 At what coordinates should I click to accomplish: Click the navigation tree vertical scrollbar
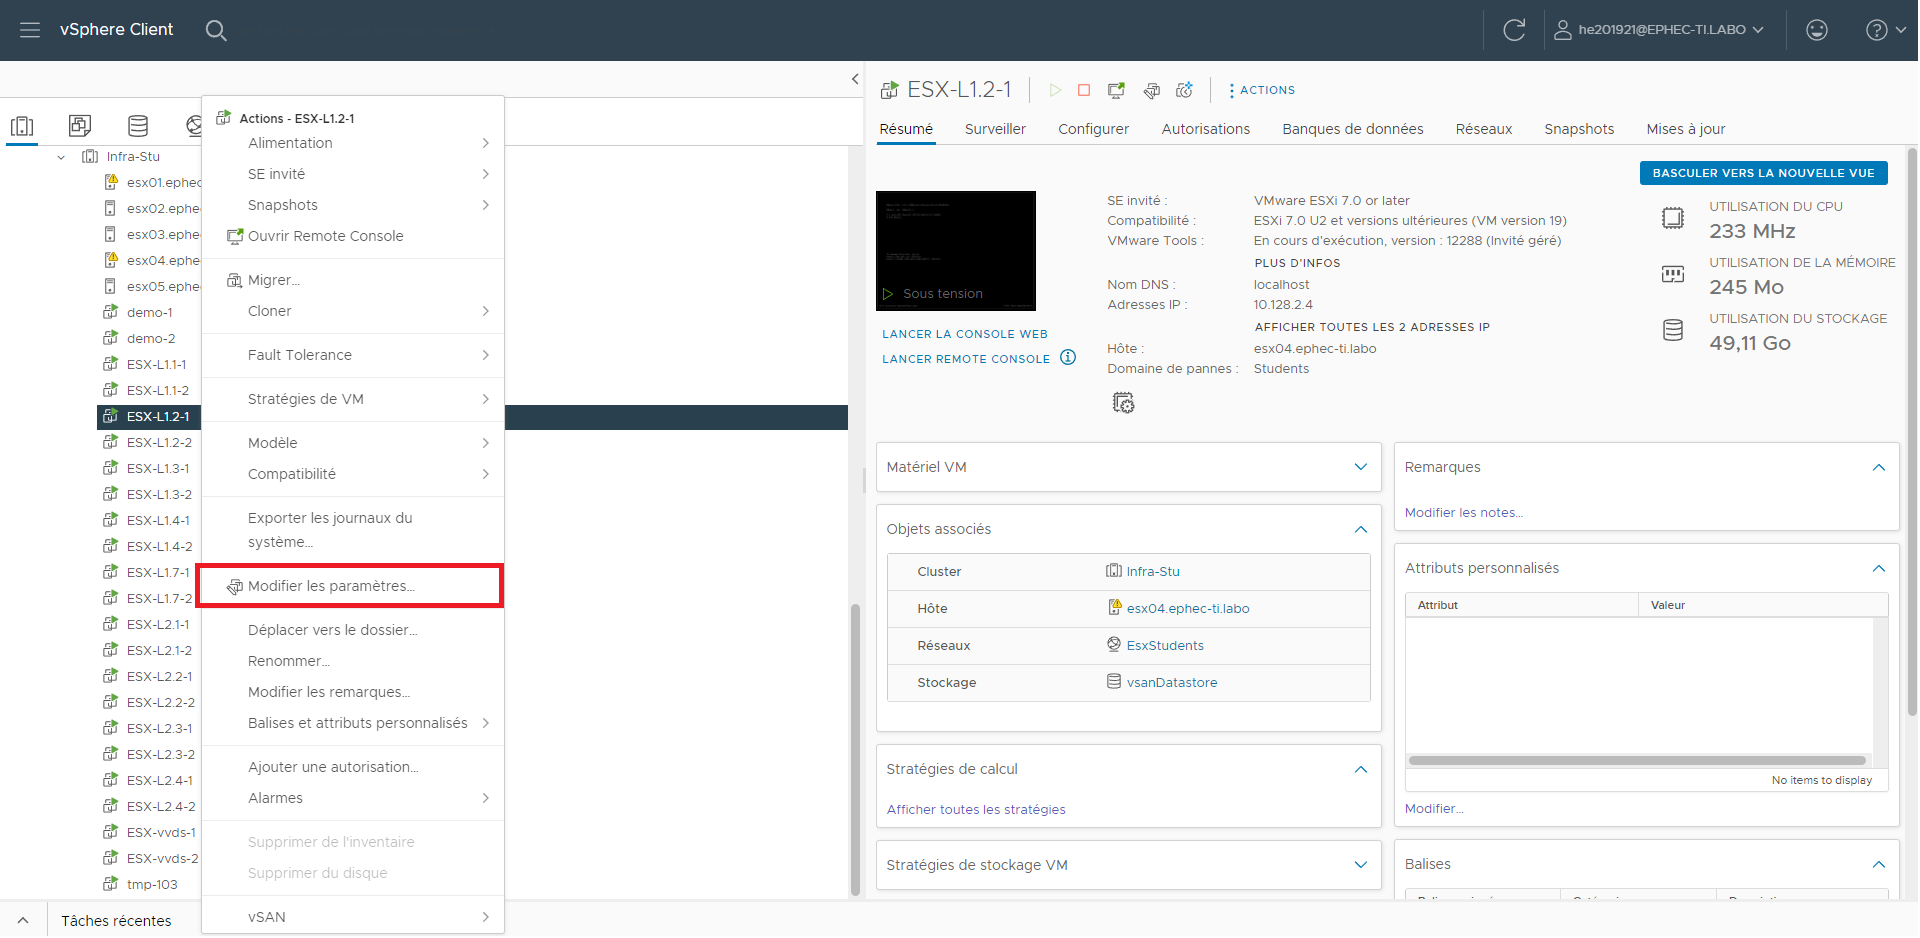[855, 750]
